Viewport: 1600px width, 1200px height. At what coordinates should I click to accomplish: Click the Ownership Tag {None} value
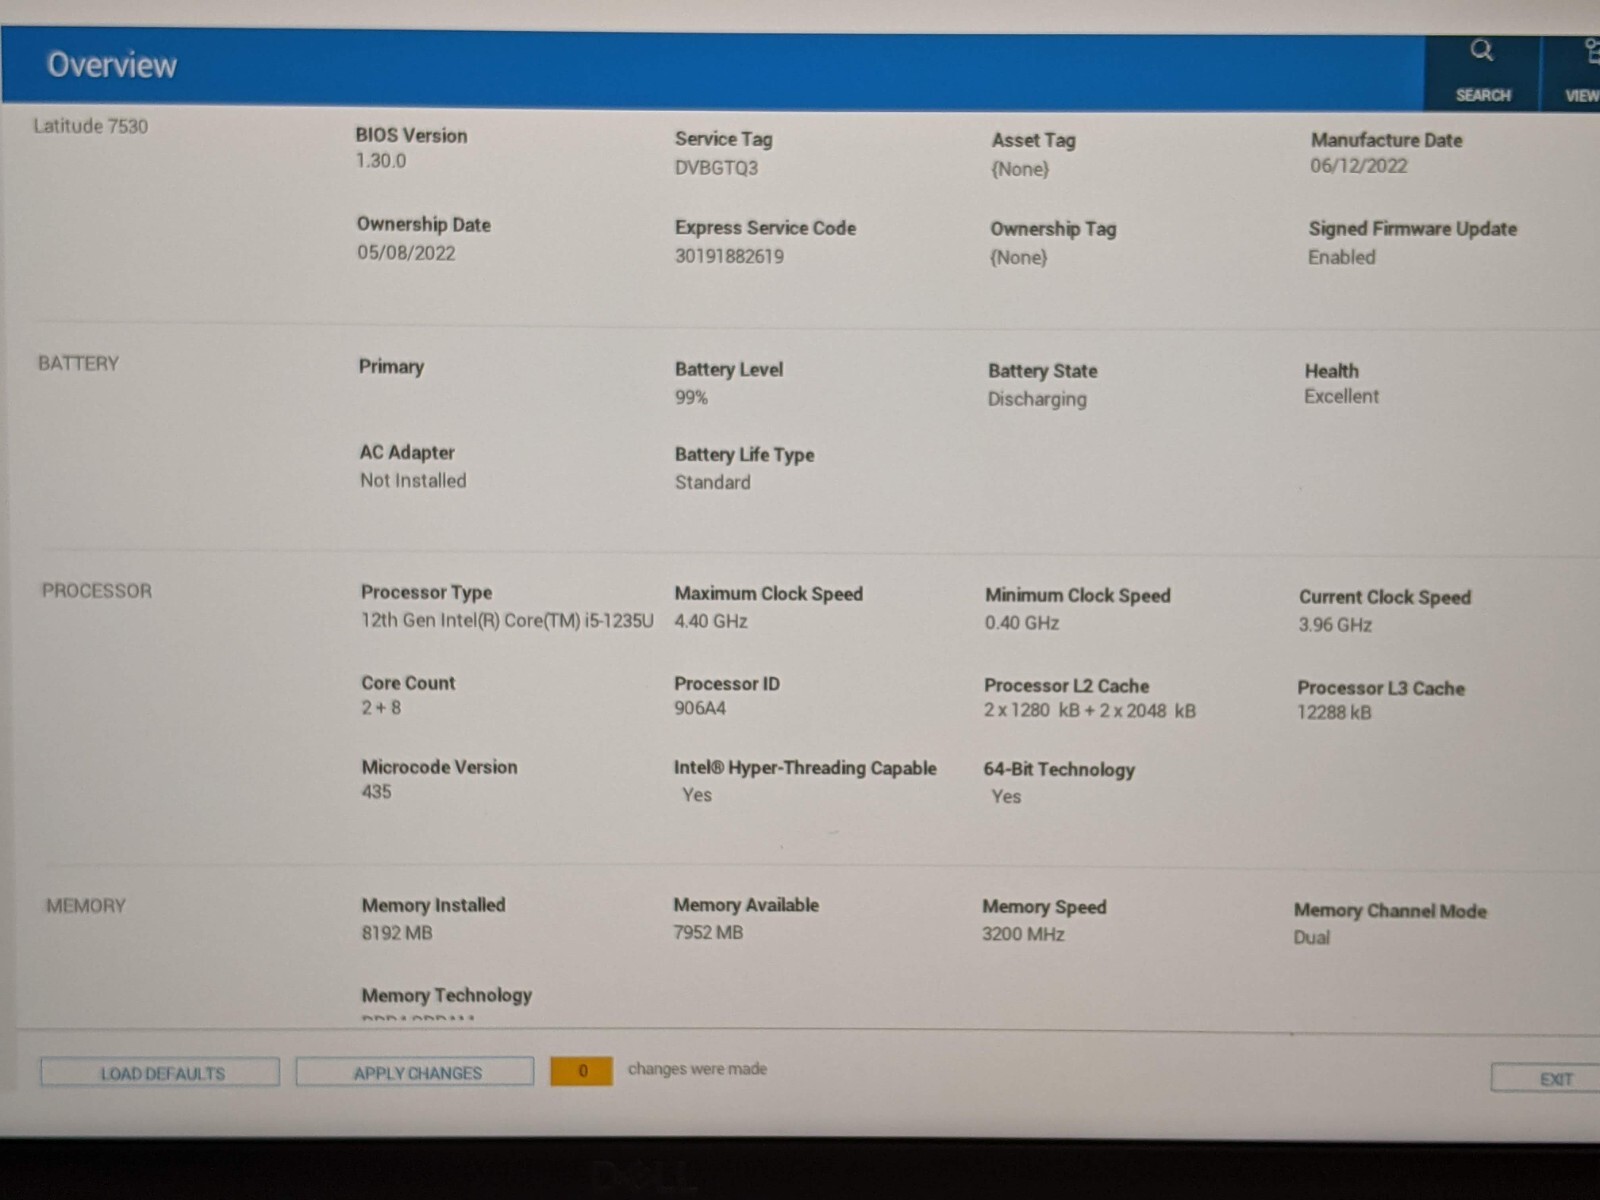[1018, 257]
